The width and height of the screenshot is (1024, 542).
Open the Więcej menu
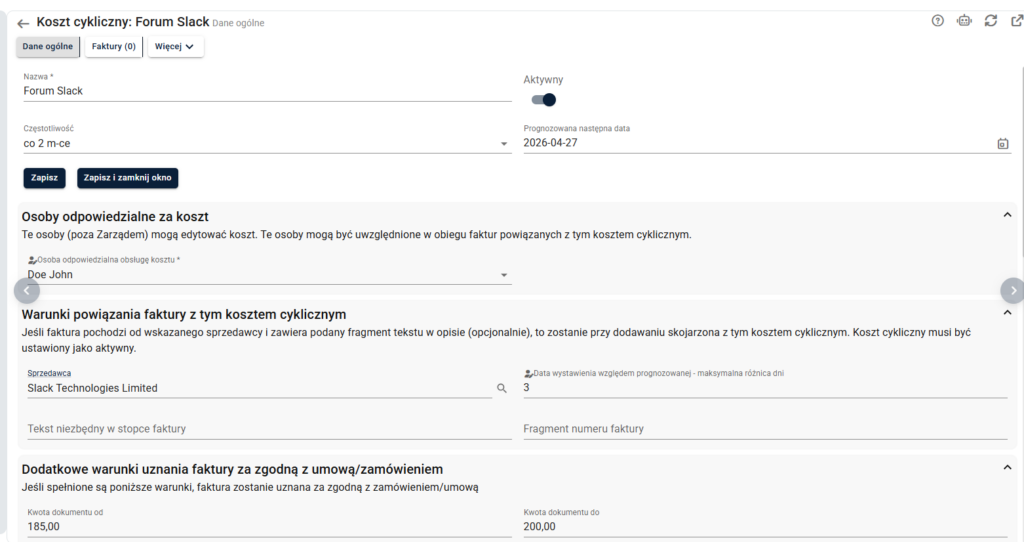pyautogui.click(x=175, y=46)
